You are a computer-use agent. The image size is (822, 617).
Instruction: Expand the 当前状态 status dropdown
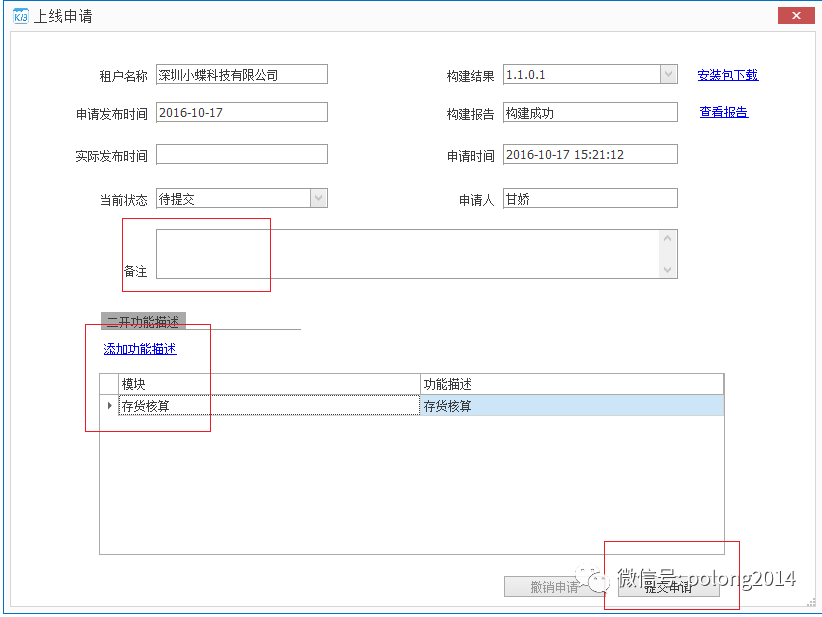click(x=318, y=199)
